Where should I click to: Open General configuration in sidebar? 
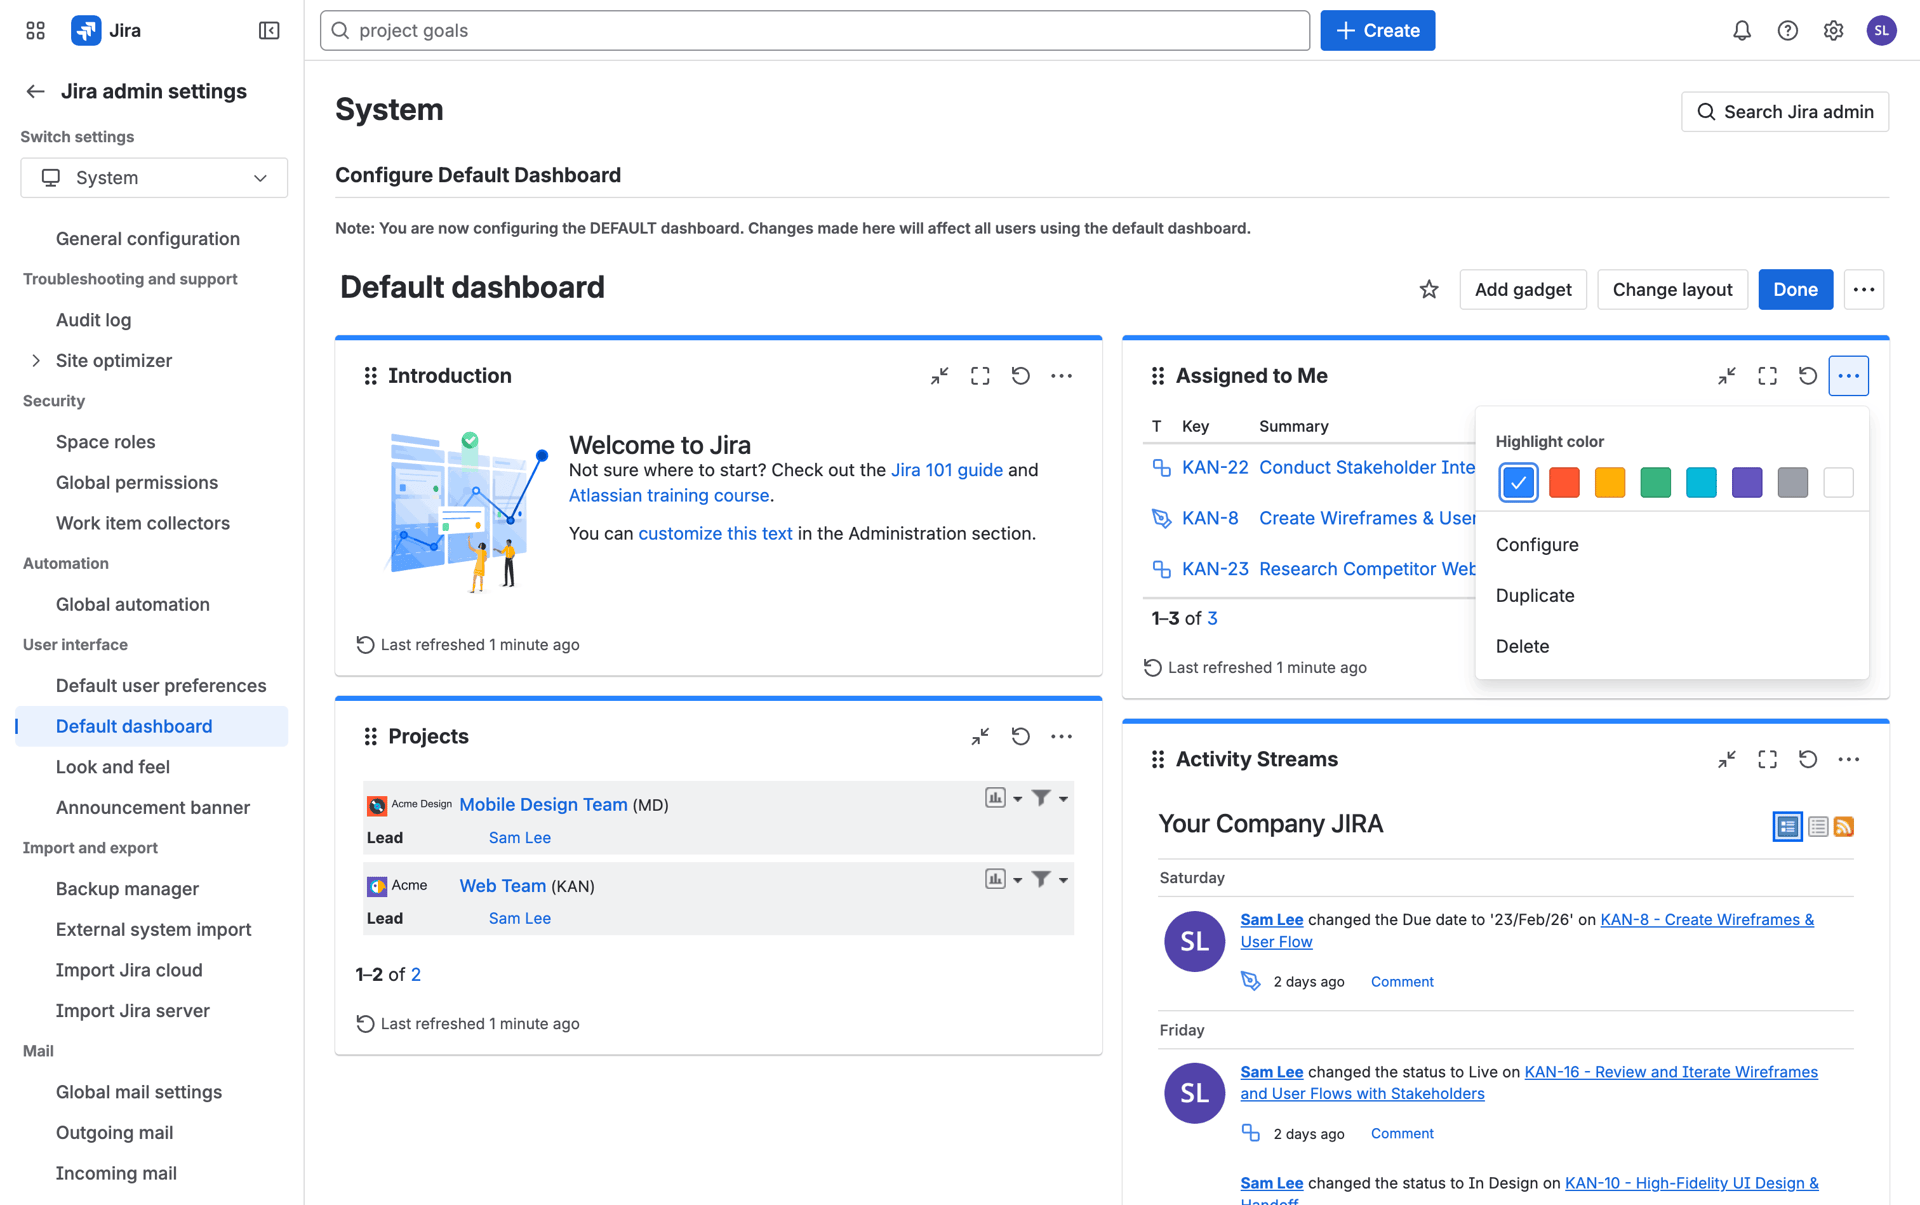(x=148, y=239)
